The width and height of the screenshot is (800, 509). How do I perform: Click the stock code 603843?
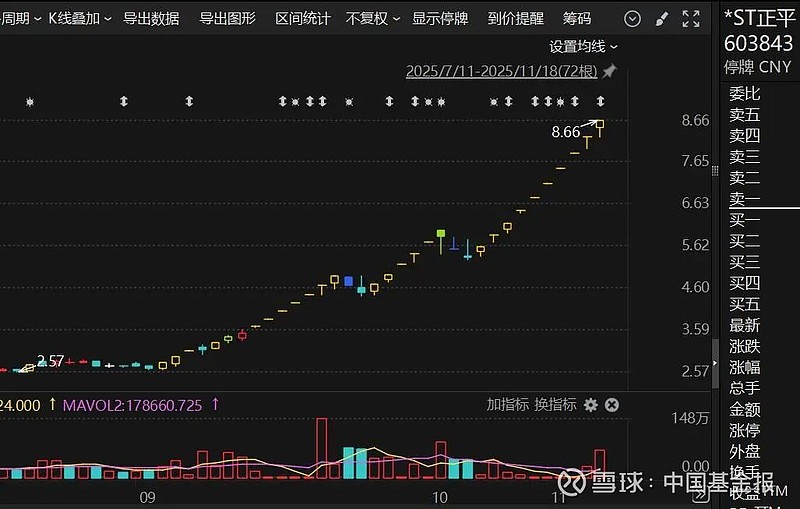[x=759, y=44]
